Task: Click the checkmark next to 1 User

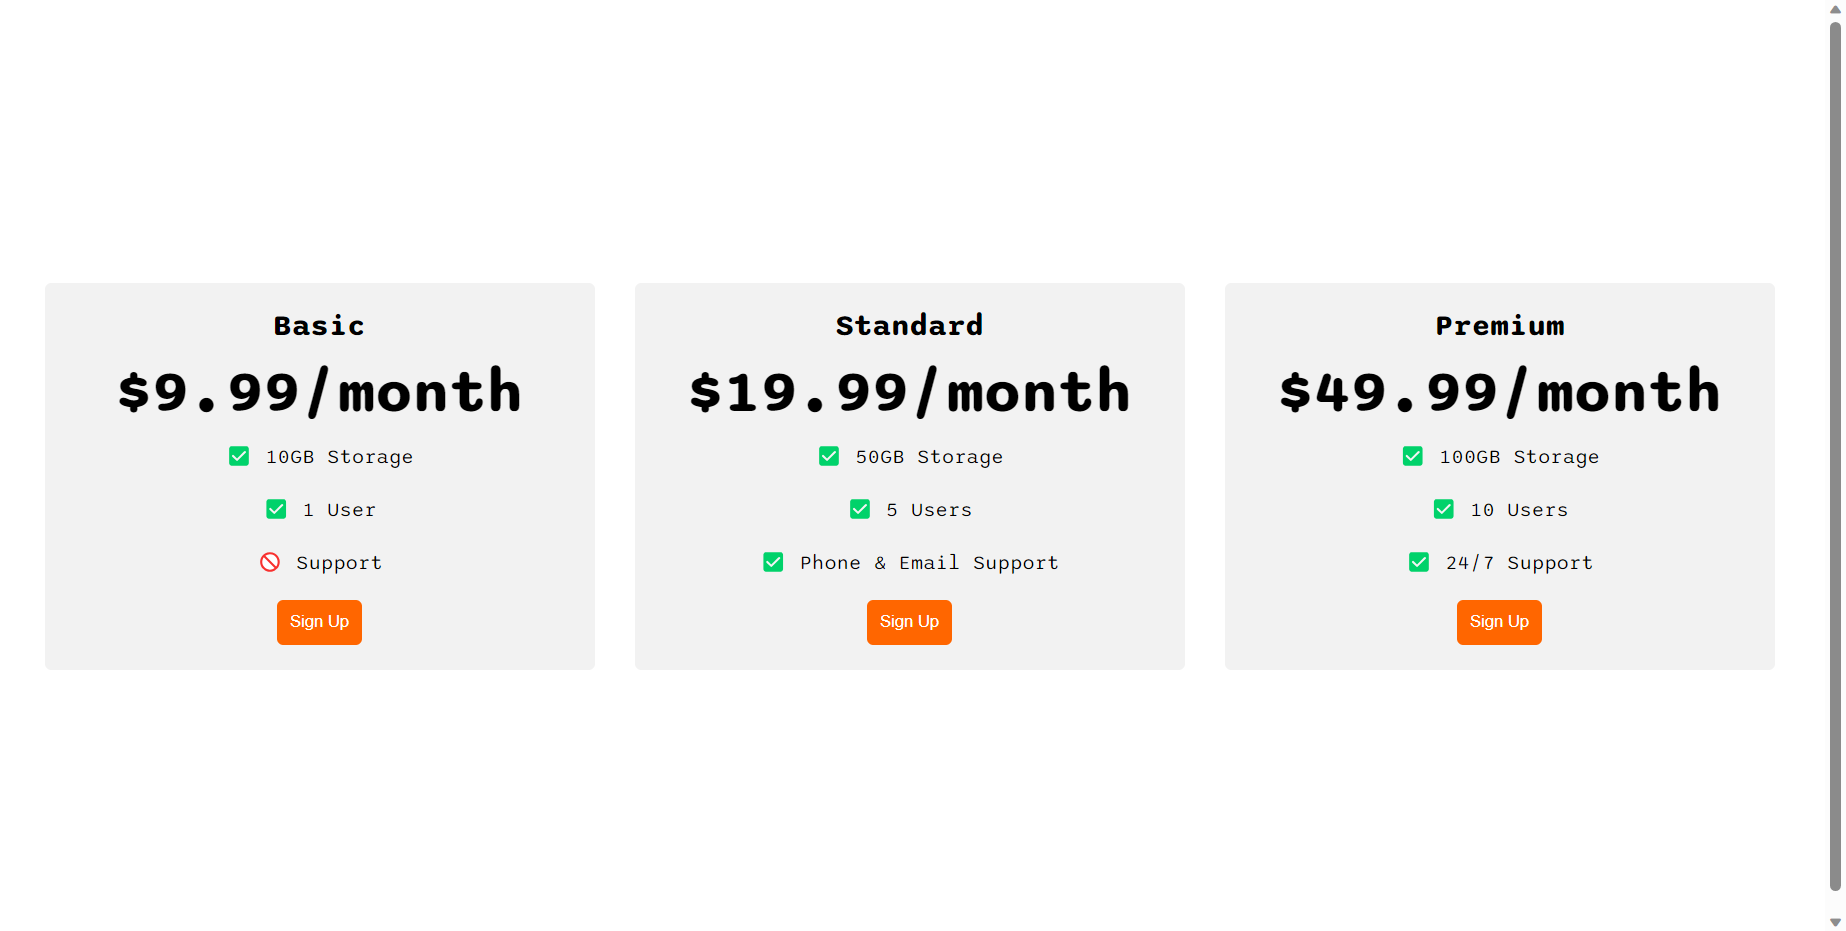Action: point(276,509)
